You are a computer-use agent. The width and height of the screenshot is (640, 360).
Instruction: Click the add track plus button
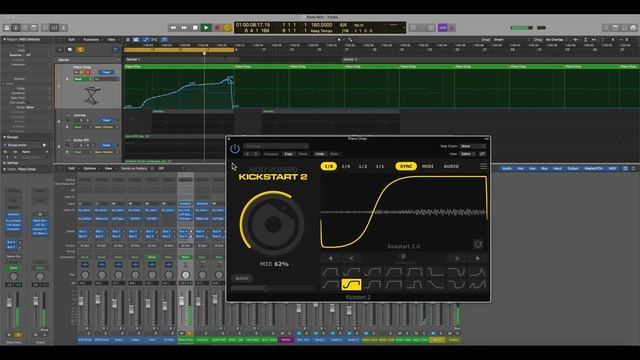(x=60, y=50)
